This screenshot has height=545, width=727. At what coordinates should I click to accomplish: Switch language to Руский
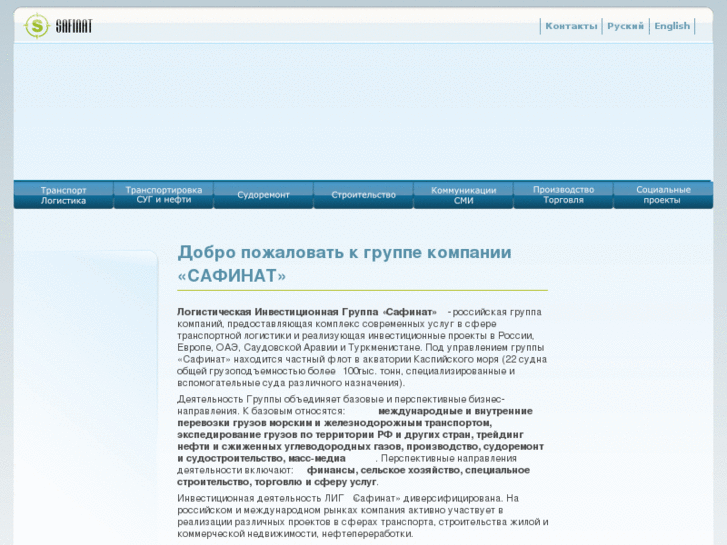pos(625,26)
